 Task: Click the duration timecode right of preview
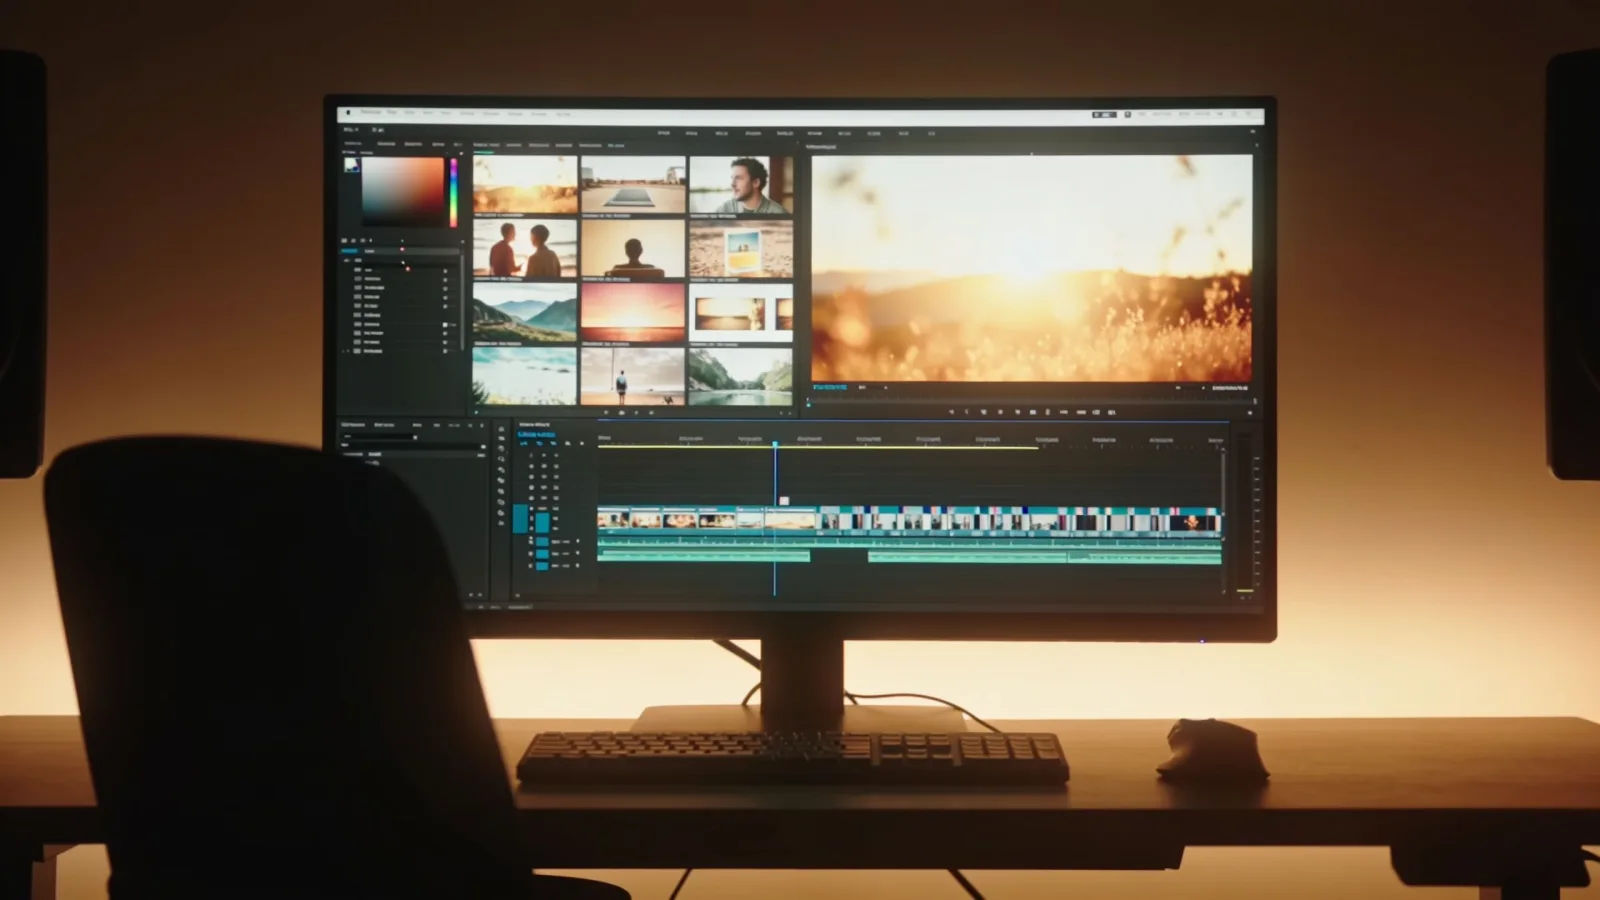click(x=1230, y=387)
